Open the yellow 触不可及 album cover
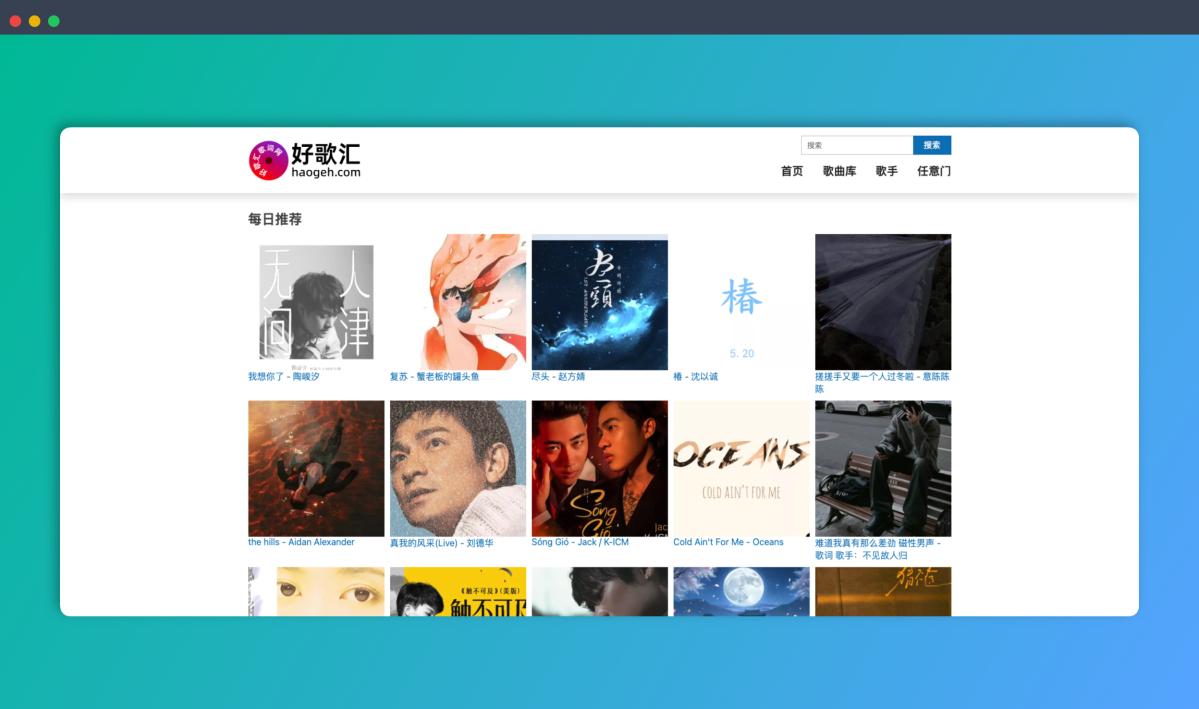The width and height of the screenshot is (1199, 709). tap(458, 591)
